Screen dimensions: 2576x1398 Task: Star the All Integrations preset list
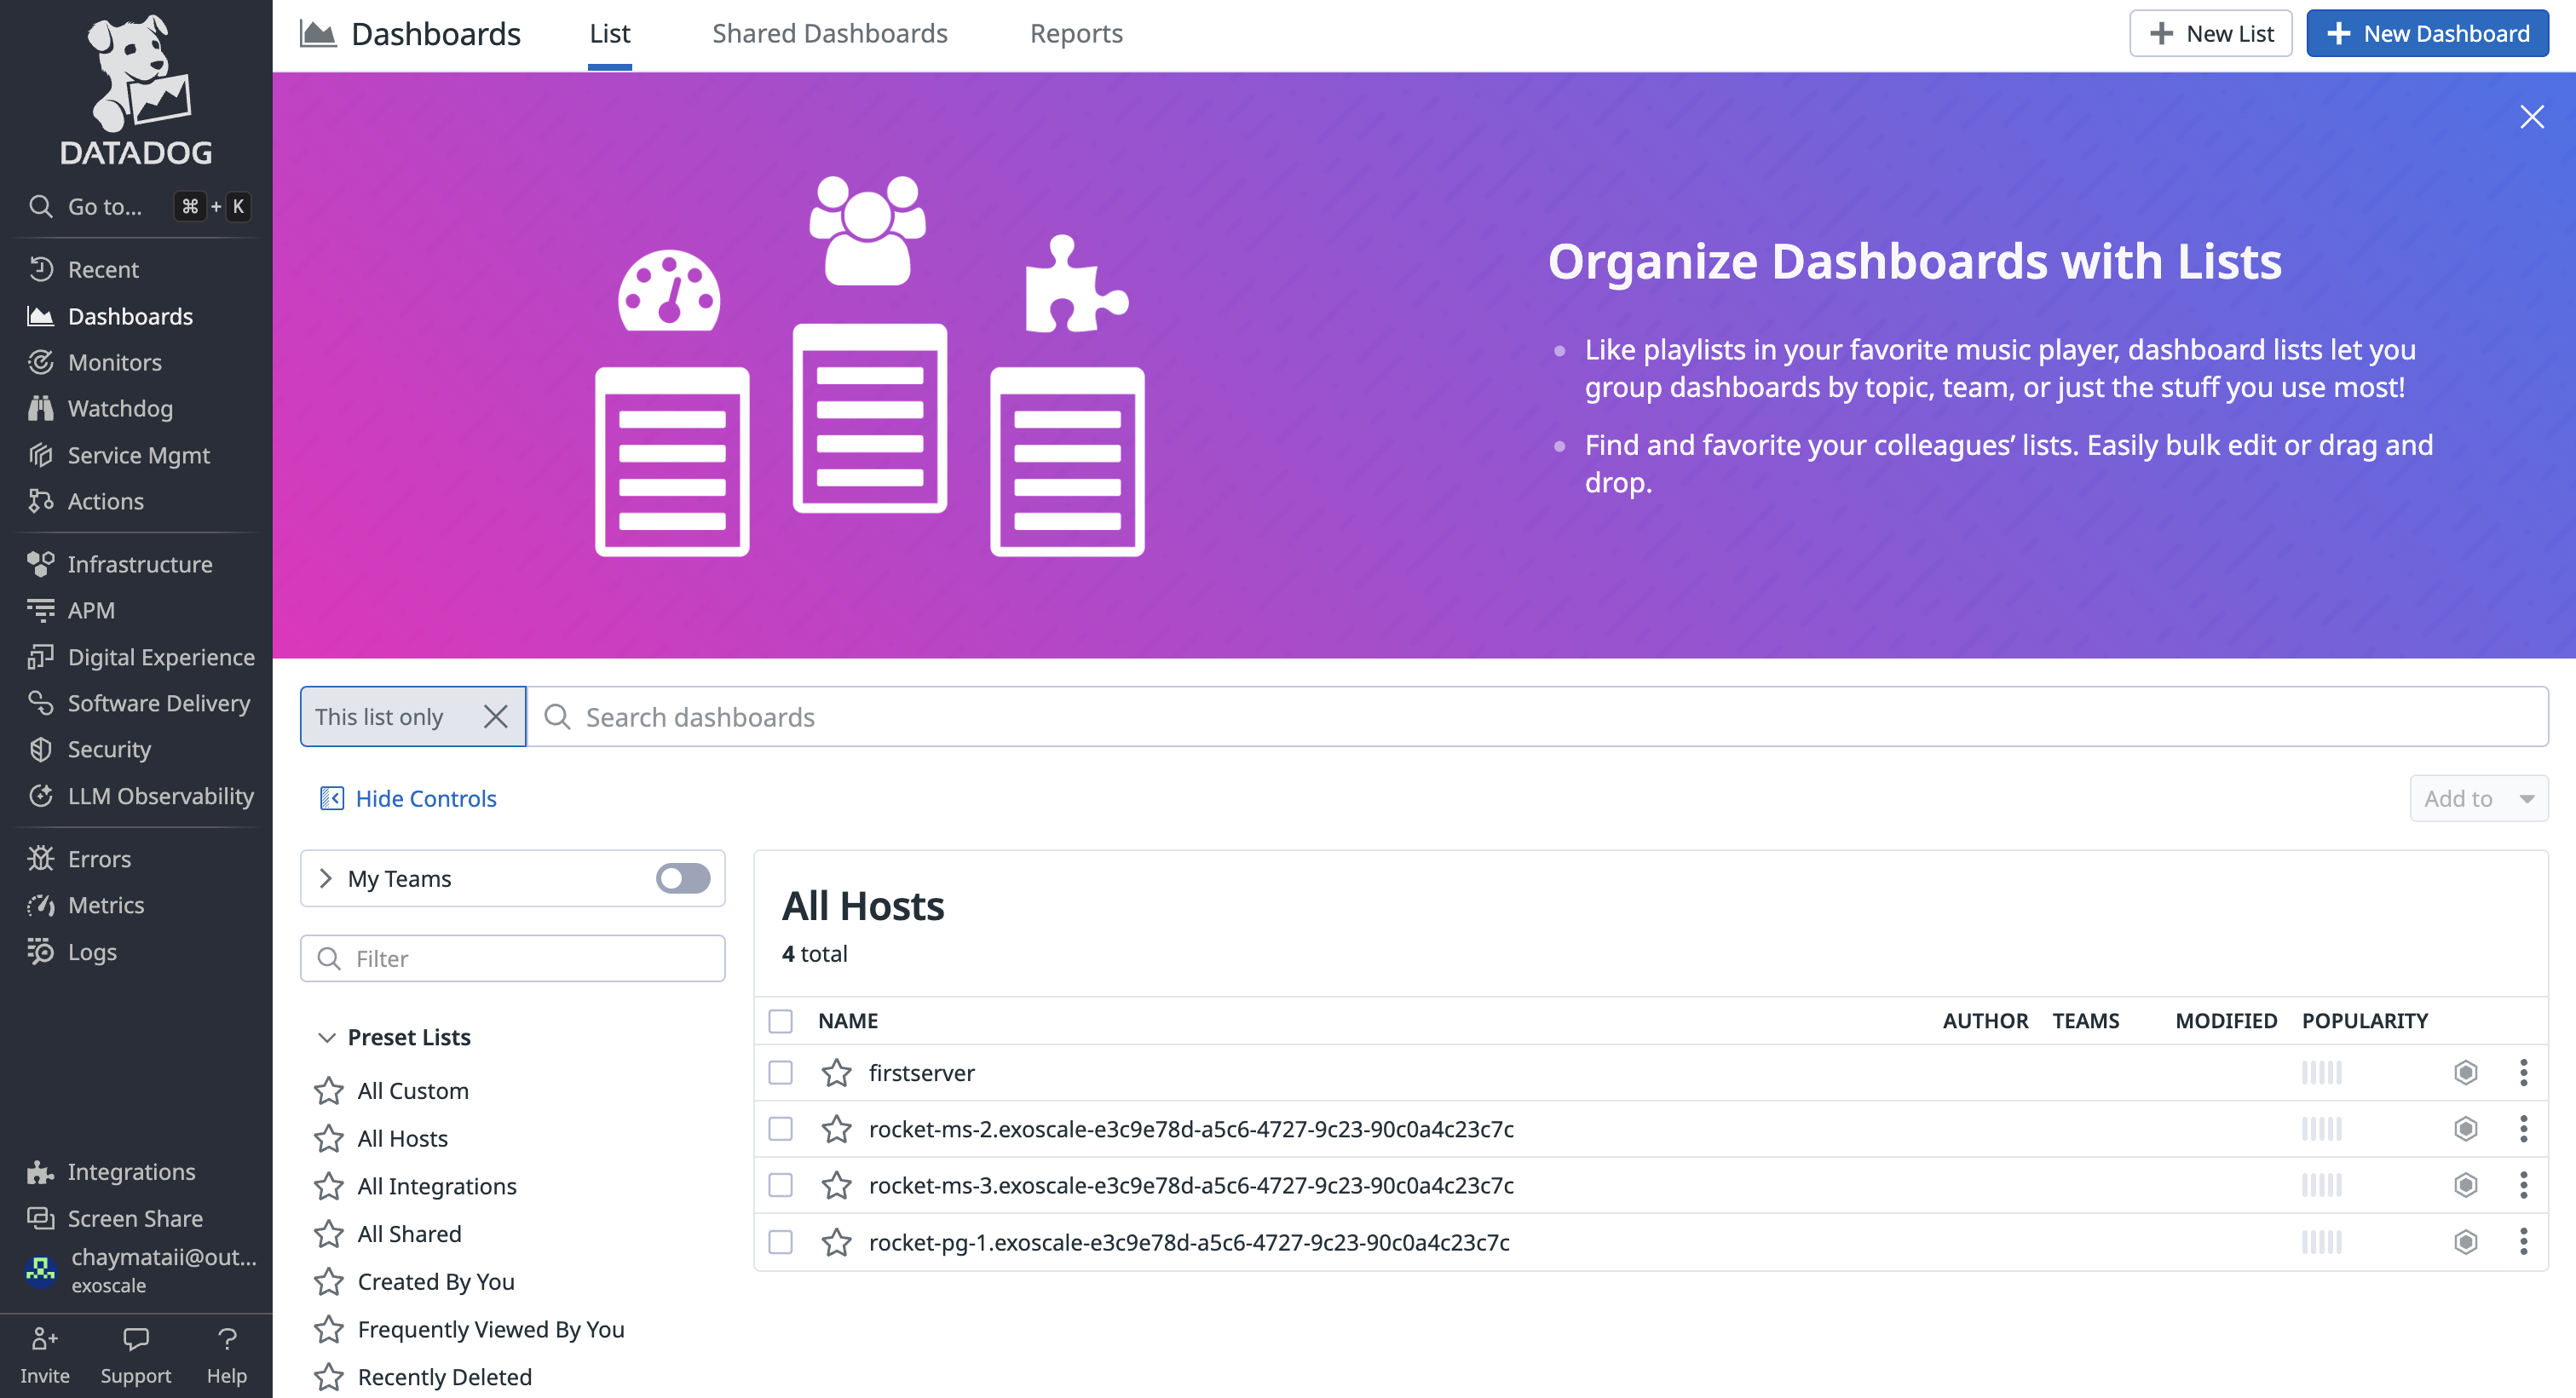pyautogui.click(x=329, y=1186)
